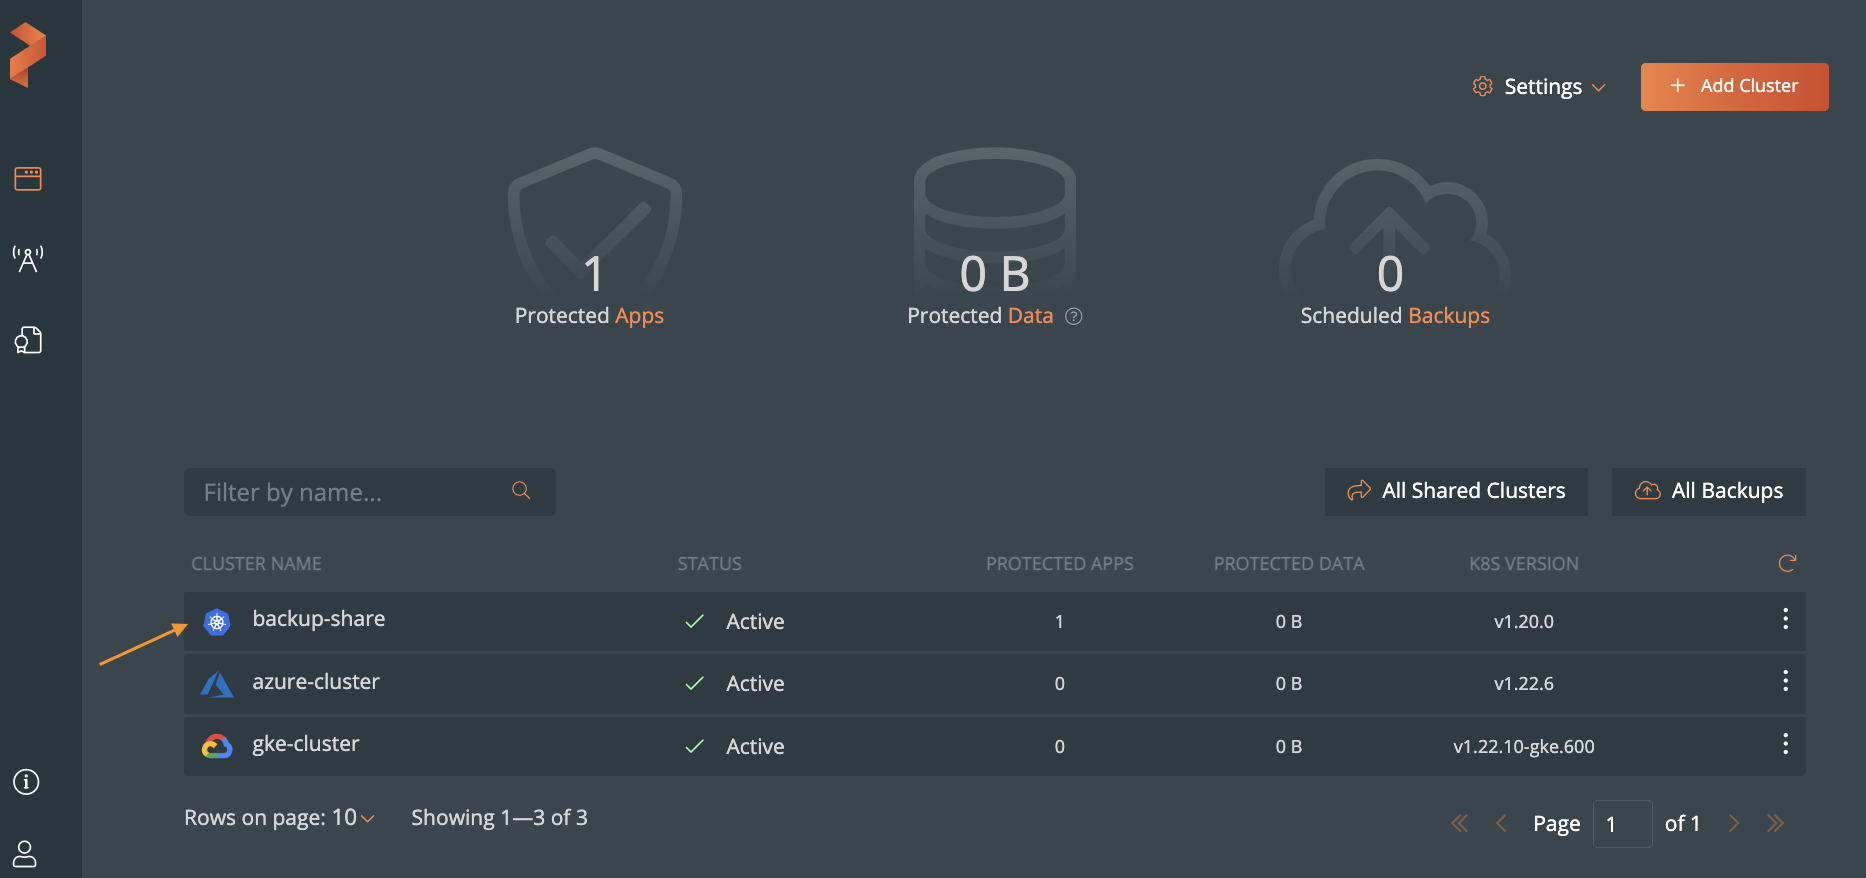Open the antenna broadcast sidebar icon
The image size is (1866, 878).
(x=28, y=259)
